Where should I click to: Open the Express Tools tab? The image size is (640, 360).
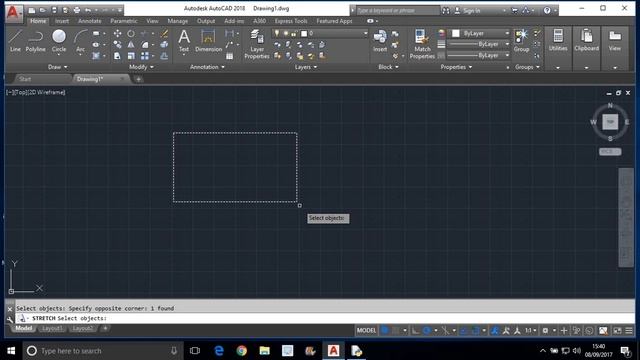(x=291, y=21)
